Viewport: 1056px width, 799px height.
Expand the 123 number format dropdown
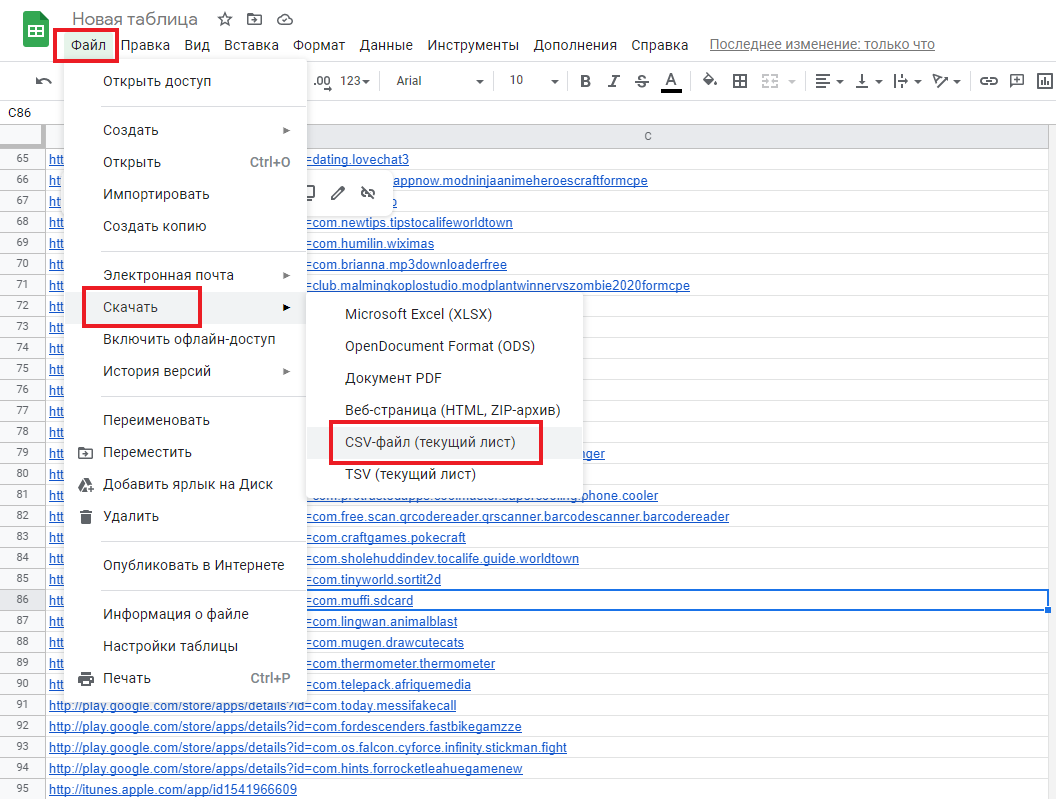coord(355,81)
